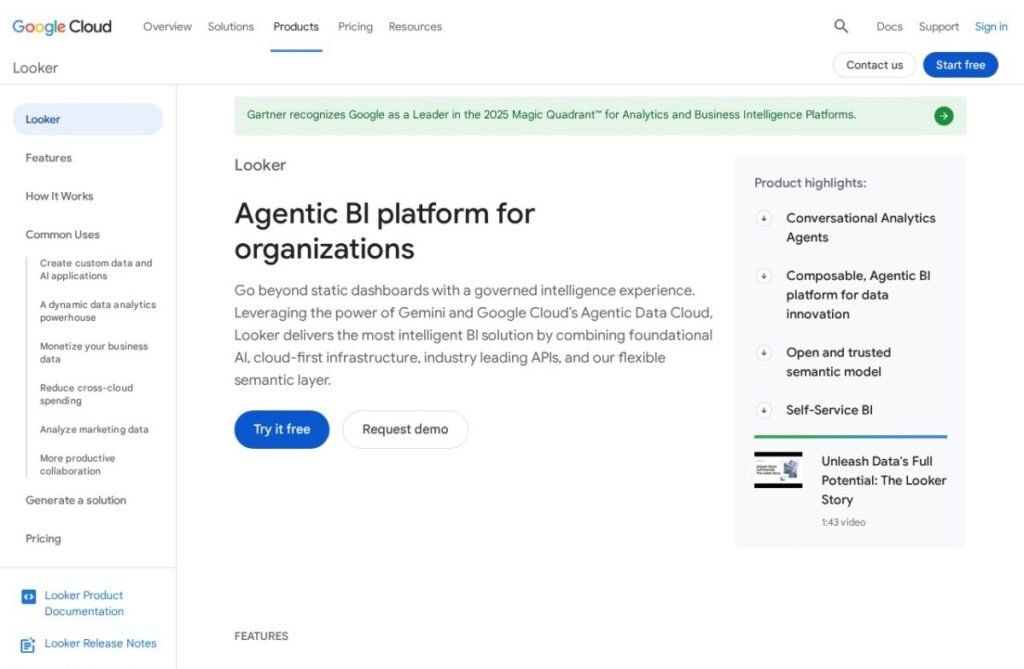Screen dimensions: 1024x669
Task: Click the Google Cloud logo
Action: coord(62,27)
